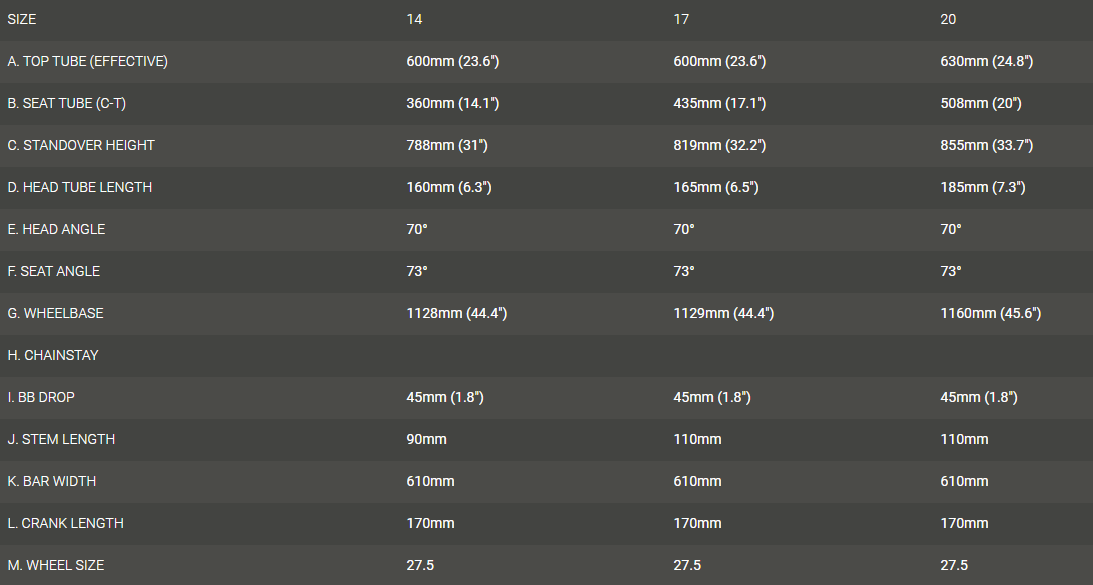Click the 855mm (33.7") standover value
Viewport: 1093px width, 585px height.
coord(986,146)
